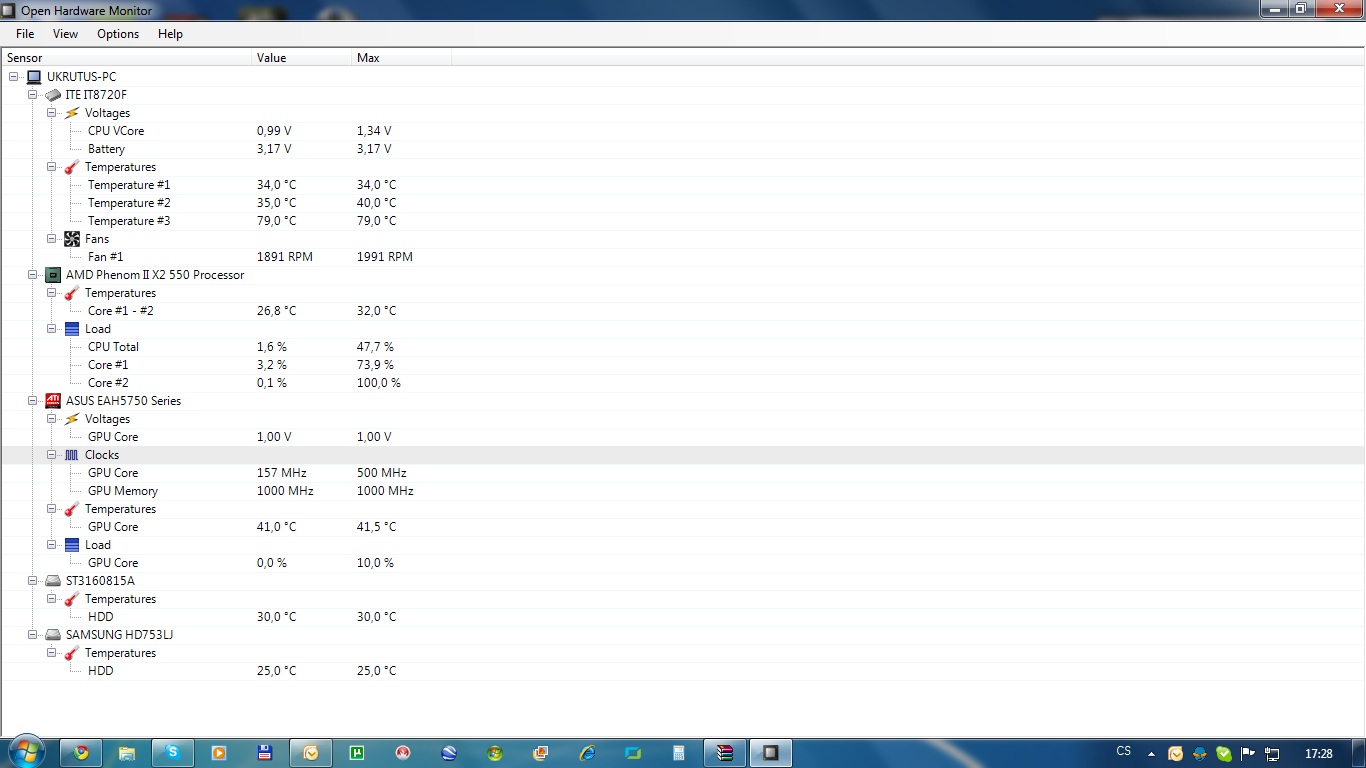Viewport: 1366px width, 768px height.
Task: Click the 47,7 % max for CPU Total
Action: pos(375,347)
